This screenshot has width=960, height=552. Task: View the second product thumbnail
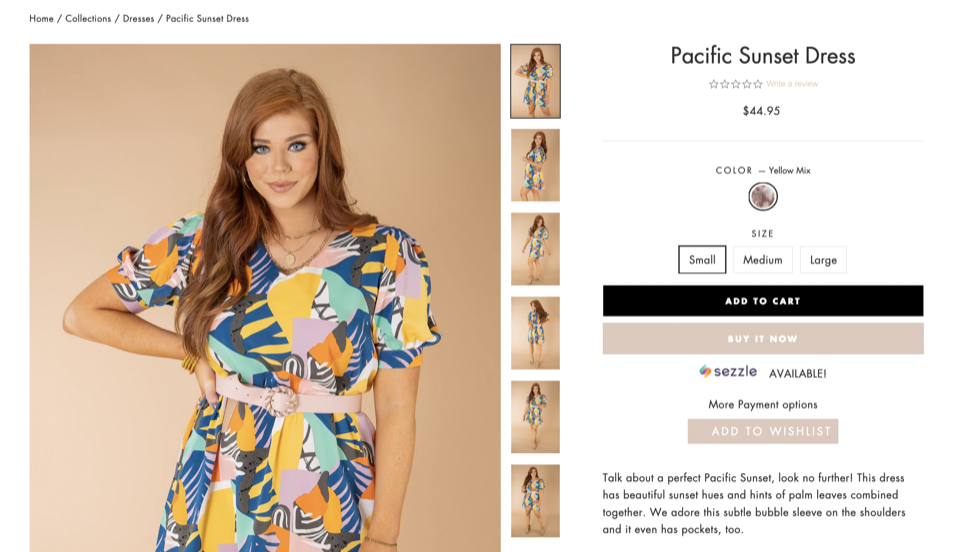tap(535, 165)
